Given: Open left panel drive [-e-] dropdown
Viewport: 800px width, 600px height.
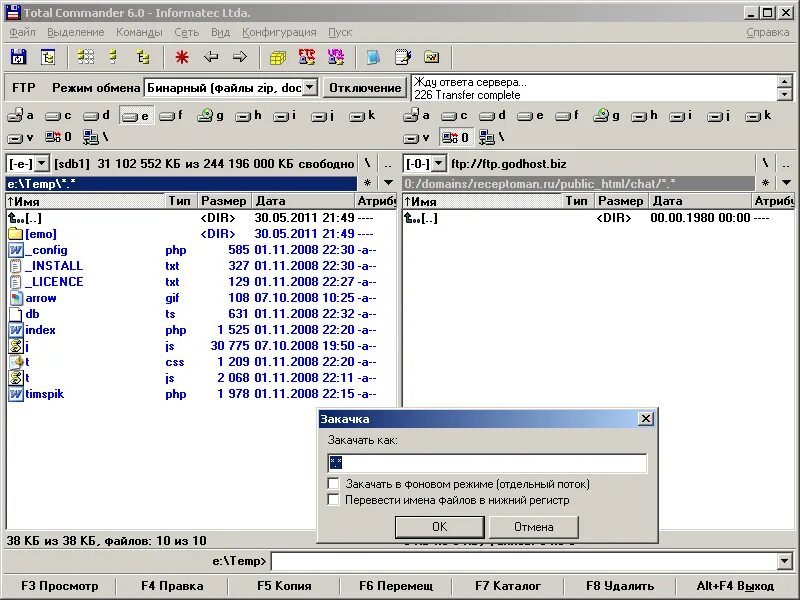Looking at the screenshot, I should click(x=42, y=164).
